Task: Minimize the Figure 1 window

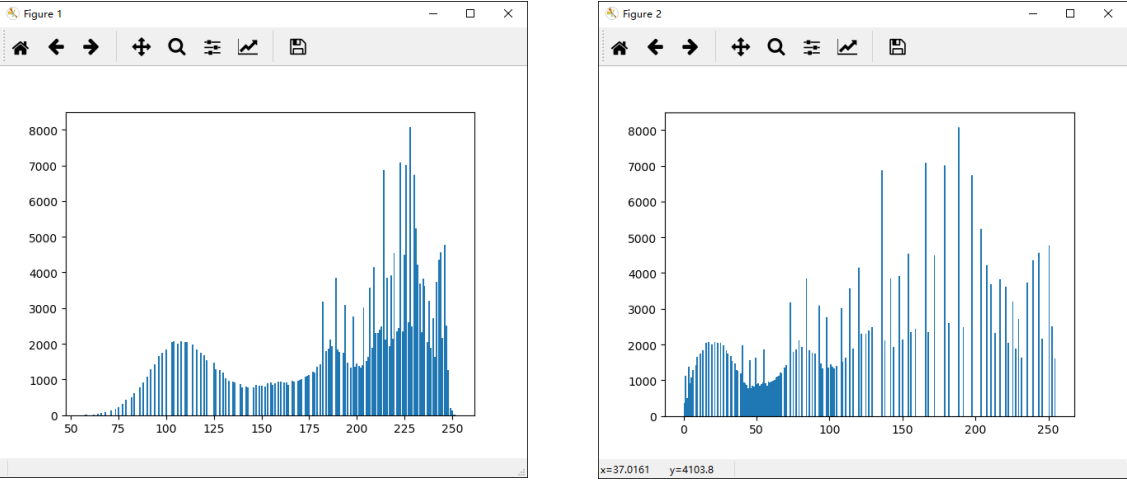Action: click(x=433, y=14)
